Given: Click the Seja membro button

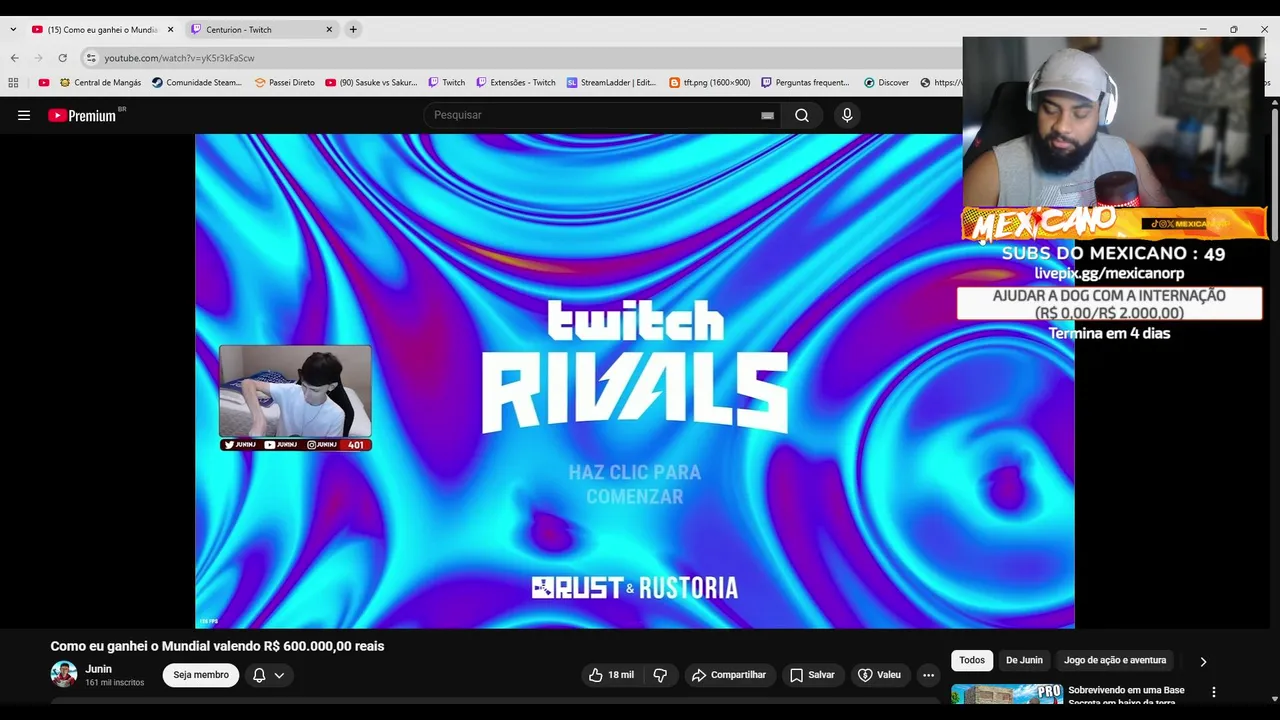Looking at the screenshot, I should coord(201,675).
